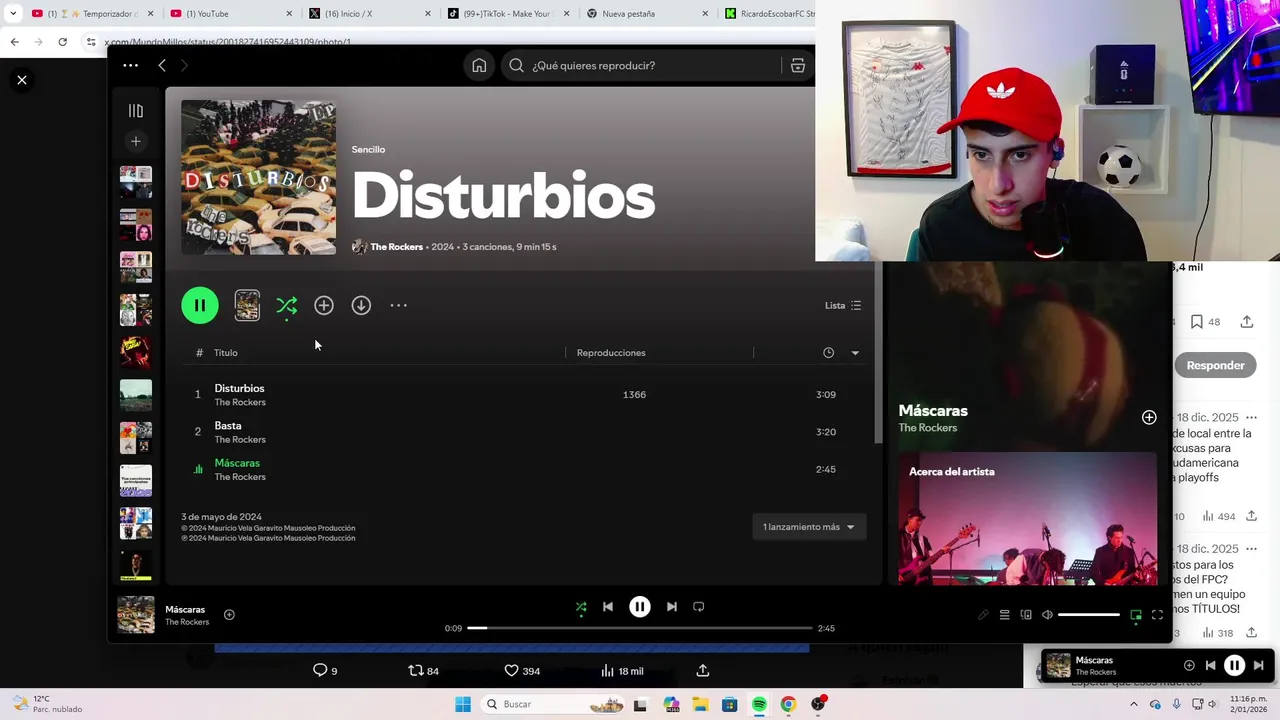
Task: Toggle the green miniplayer icon
Action: [x=1136, y=615]
